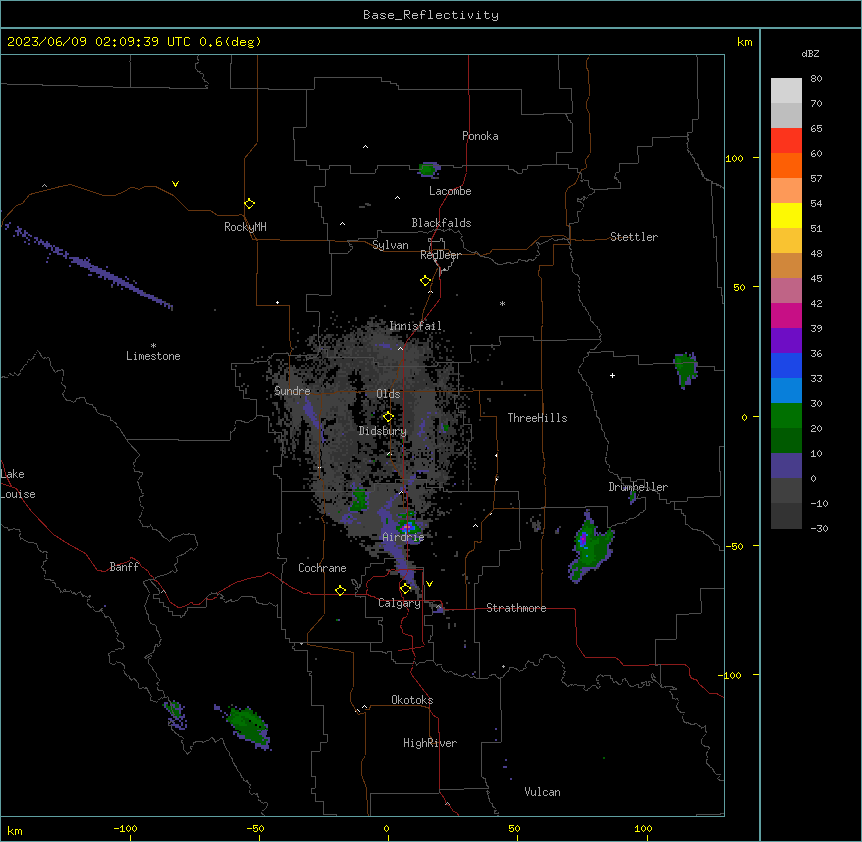Click the large green storm cell south of Drumheller
This screenshot has width=862, height=842.
pos(590,547)
